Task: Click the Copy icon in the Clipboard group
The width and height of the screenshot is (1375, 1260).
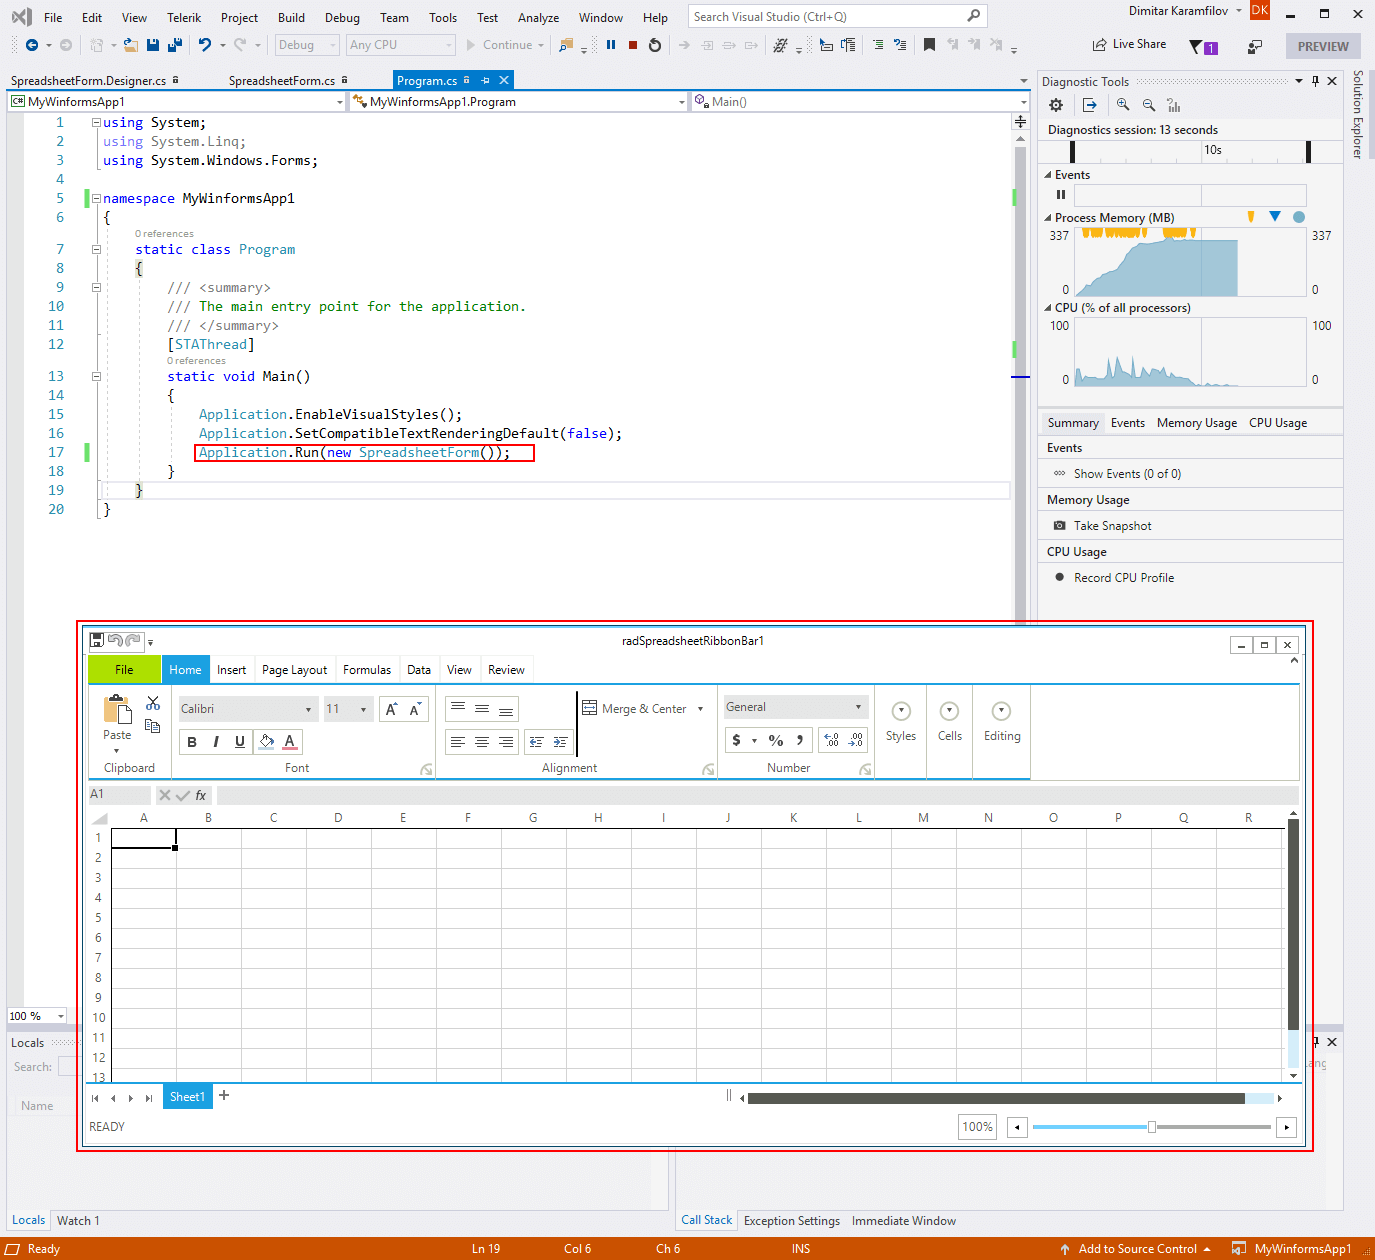Action: (x=153, y=726)
